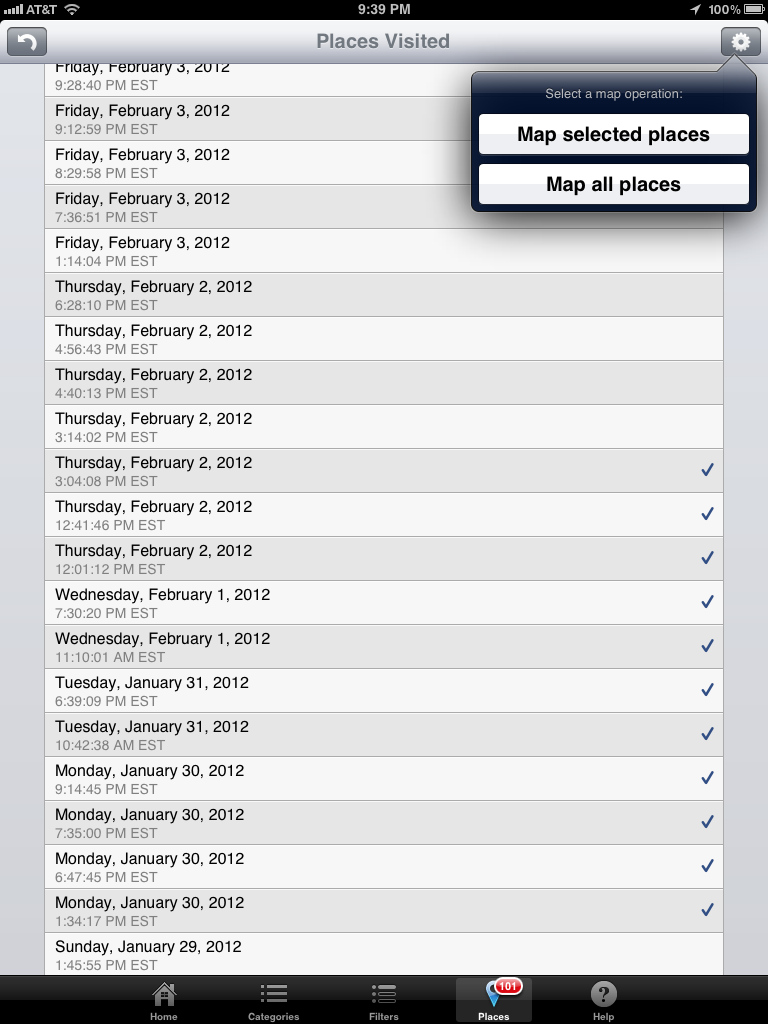Select the Sunday, January 29, 2012 row
The width and height of the screenshot is (768, 1024).
click(384, 954)
